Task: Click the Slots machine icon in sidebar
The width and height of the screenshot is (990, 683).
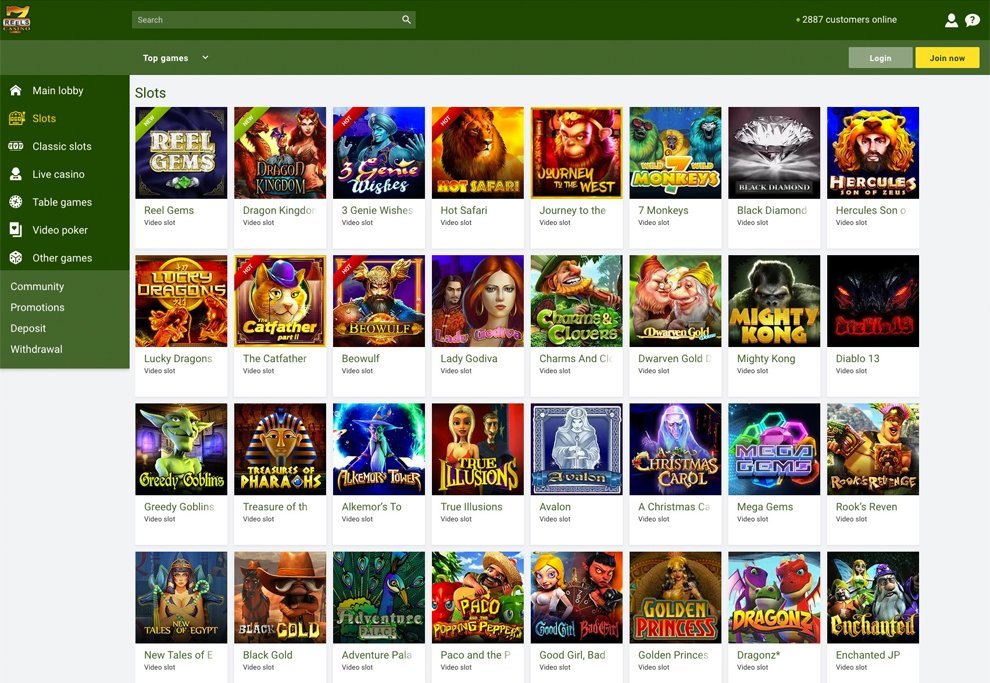Action: pyautogui.click(x=16, y=118)
